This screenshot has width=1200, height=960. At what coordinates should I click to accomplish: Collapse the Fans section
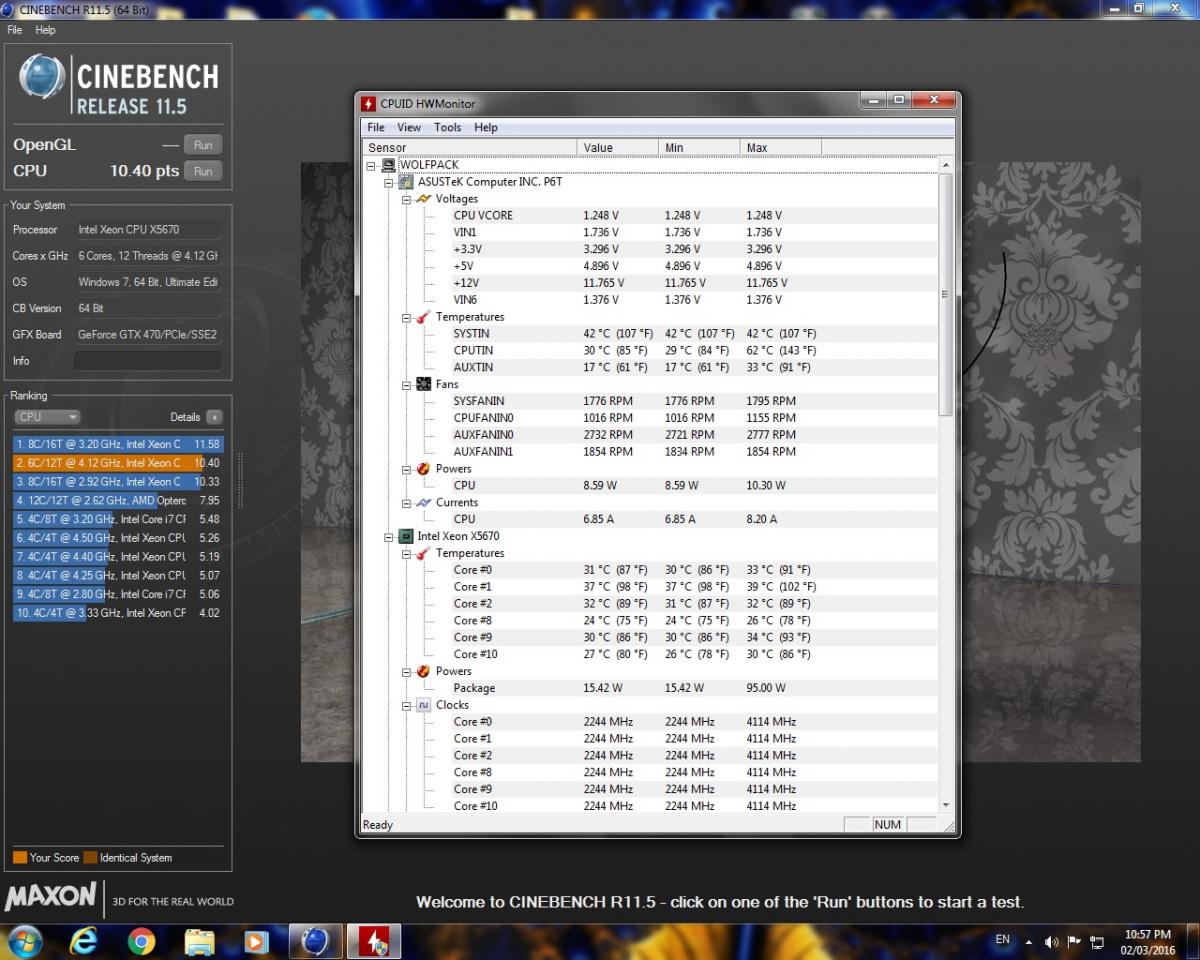(x=407, y=384)
